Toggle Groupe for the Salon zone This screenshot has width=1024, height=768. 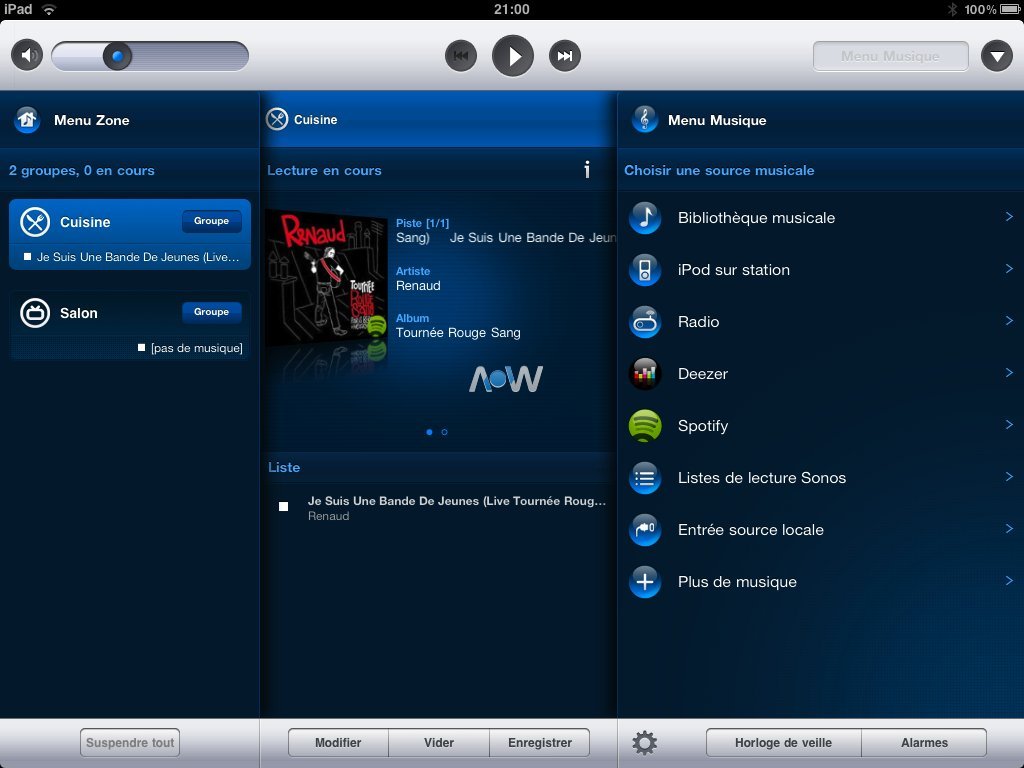[x=211, y=312]
